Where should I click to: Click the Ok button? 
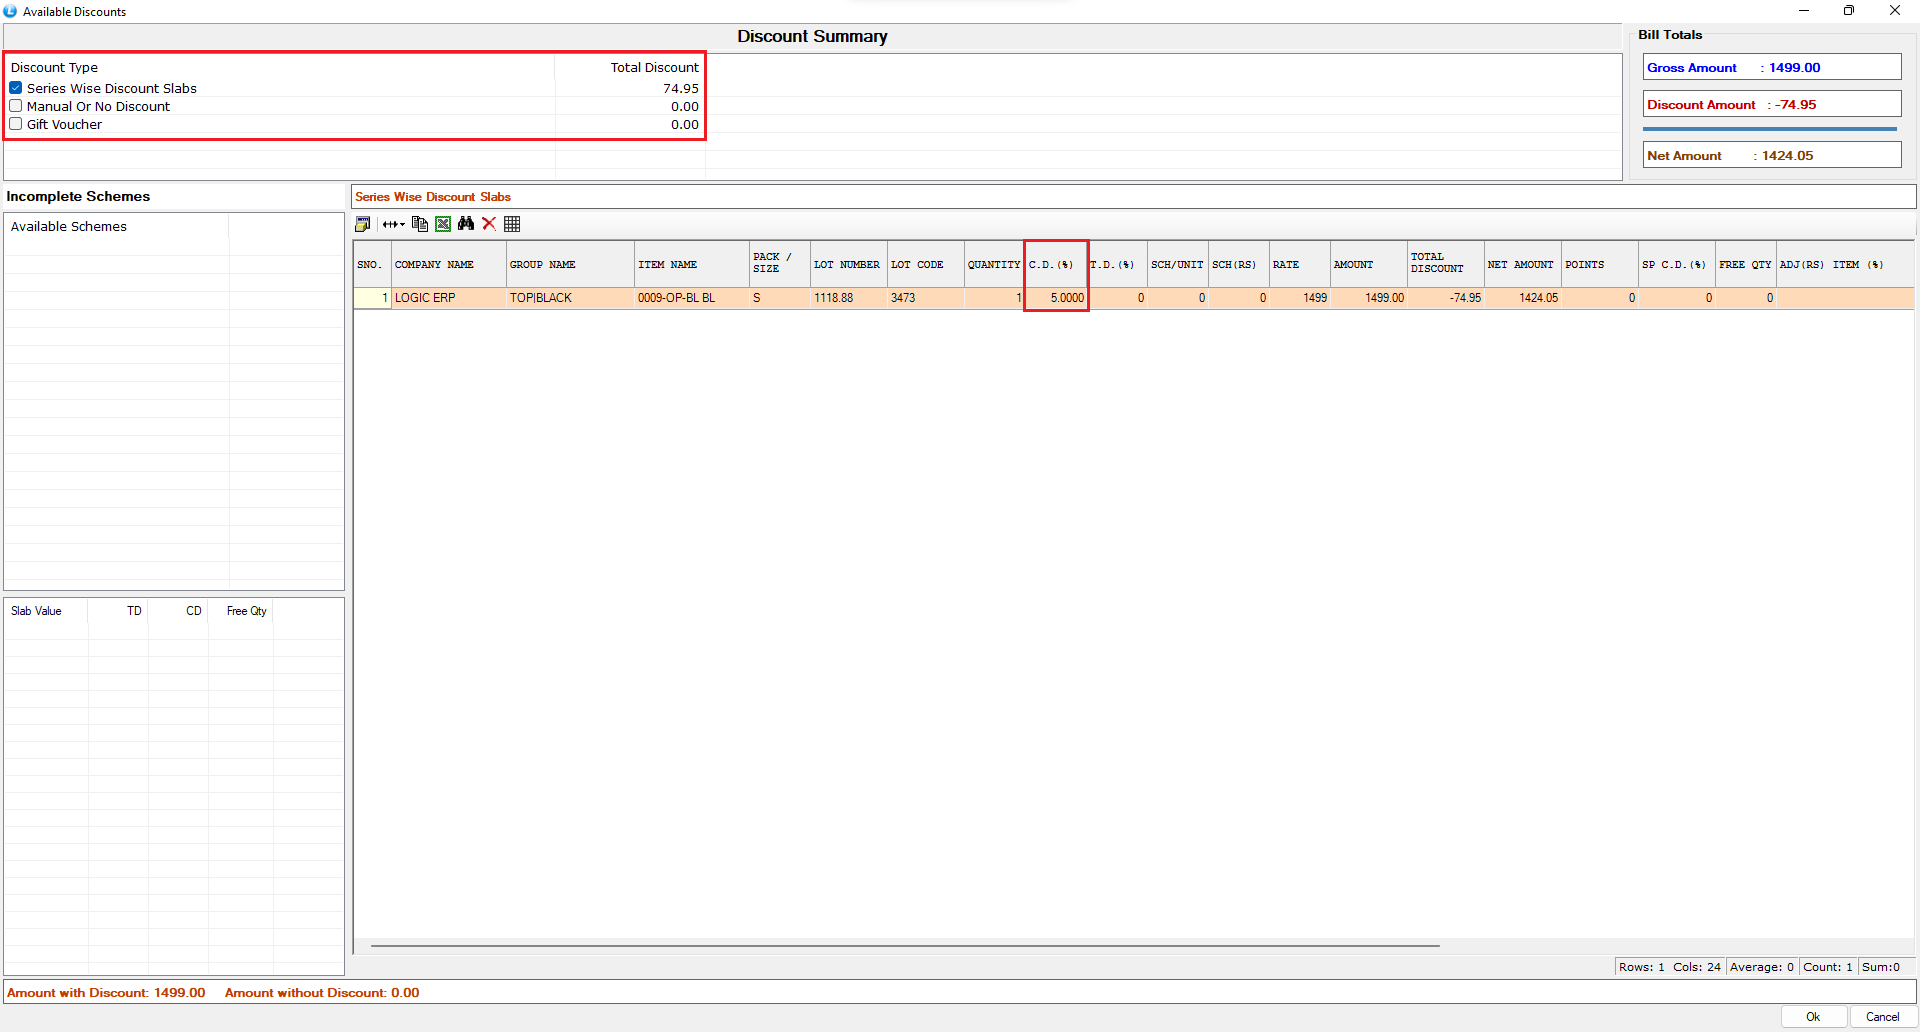pyautogui.click(x=1813, y=1016)
